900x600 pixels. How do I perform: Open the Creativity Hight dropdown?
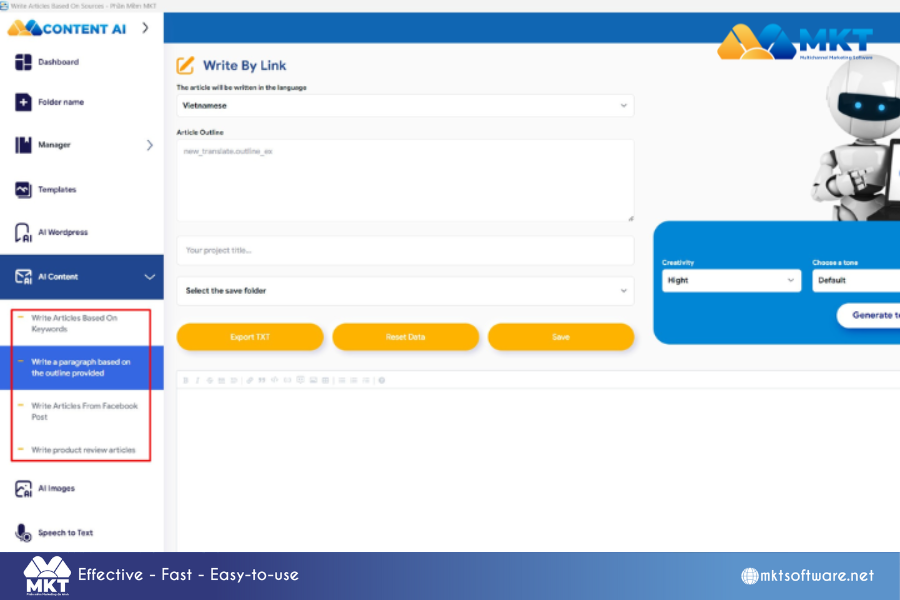[731, 280]
